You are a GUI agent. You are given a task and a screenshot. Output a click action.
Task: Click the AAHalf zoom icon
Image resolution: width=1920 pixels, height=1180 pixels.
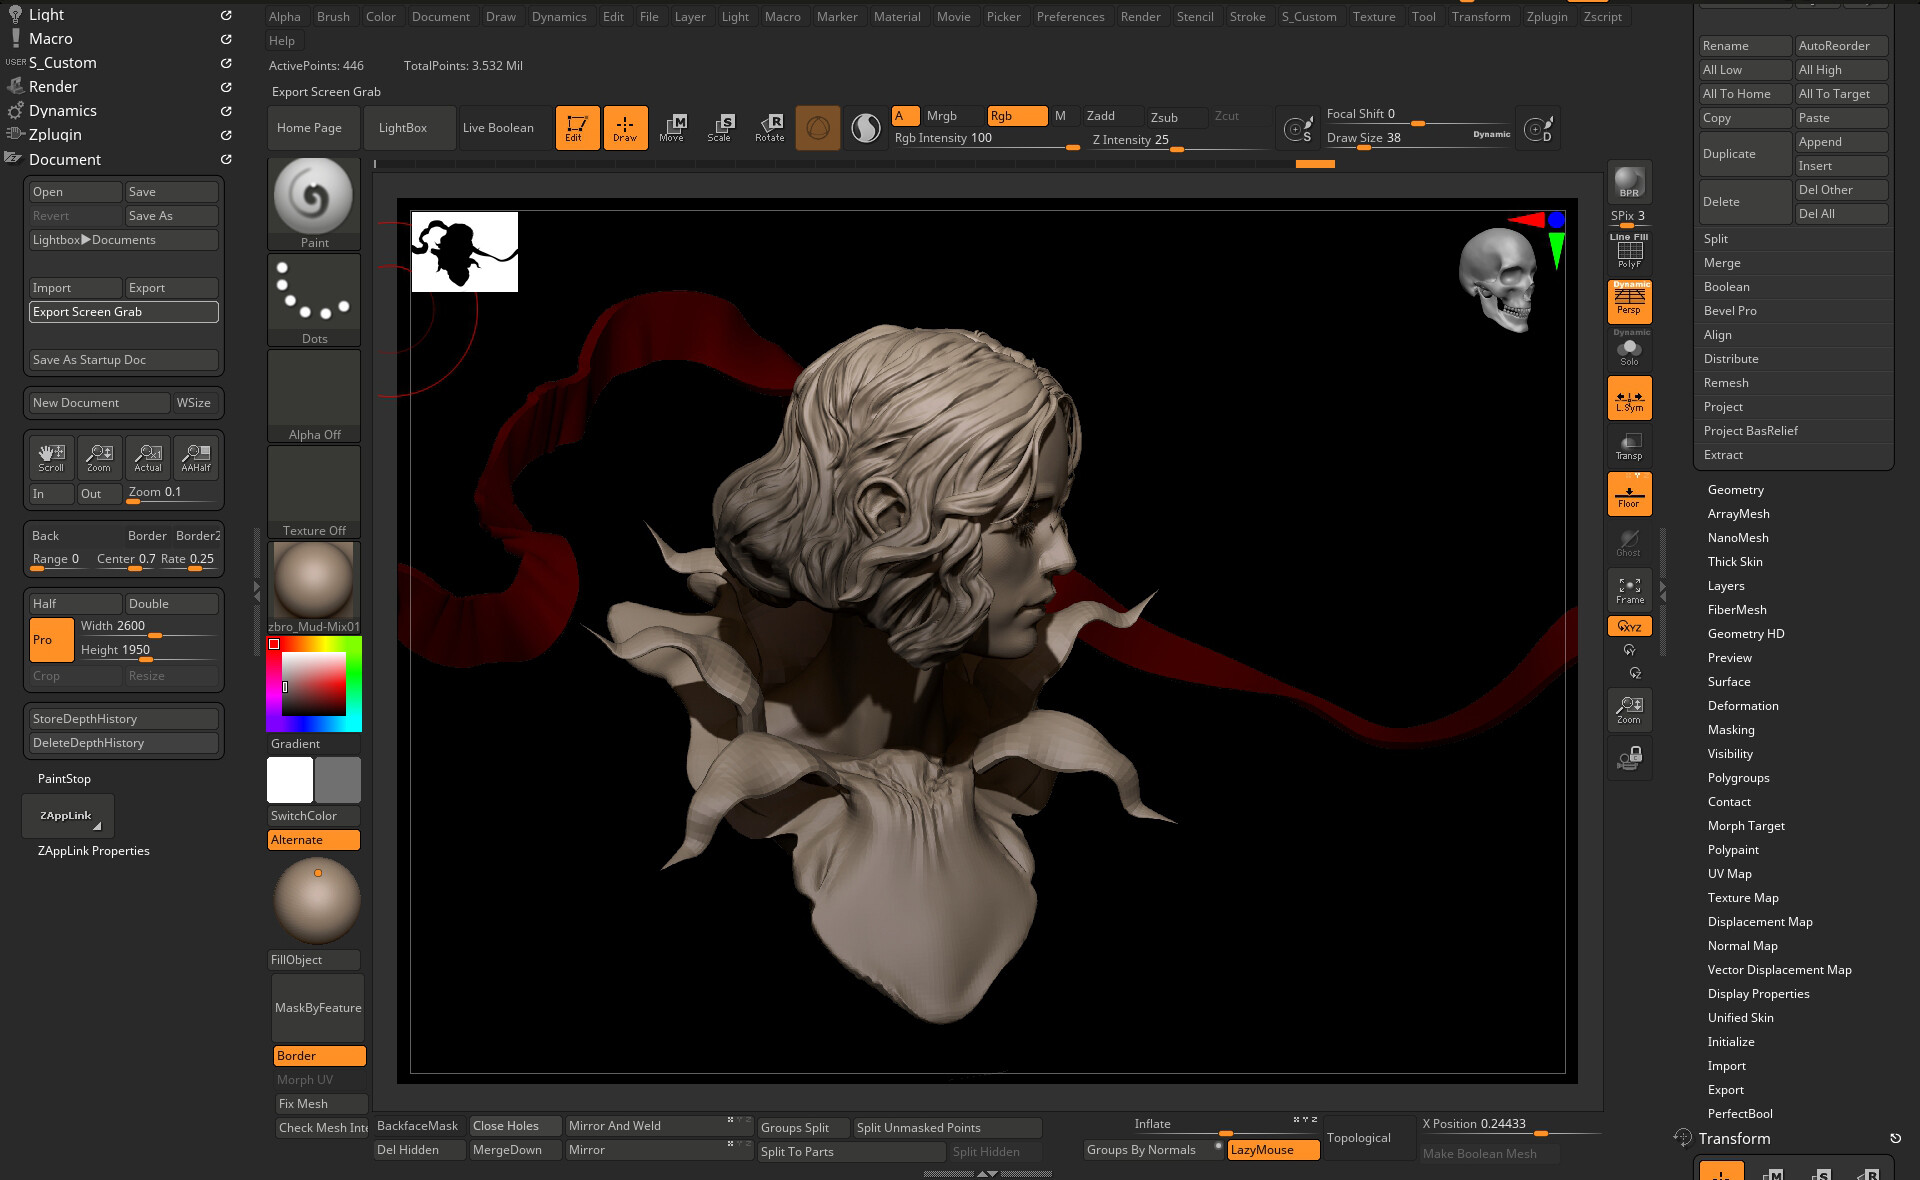pyautogui.click(x=196, y=458)
